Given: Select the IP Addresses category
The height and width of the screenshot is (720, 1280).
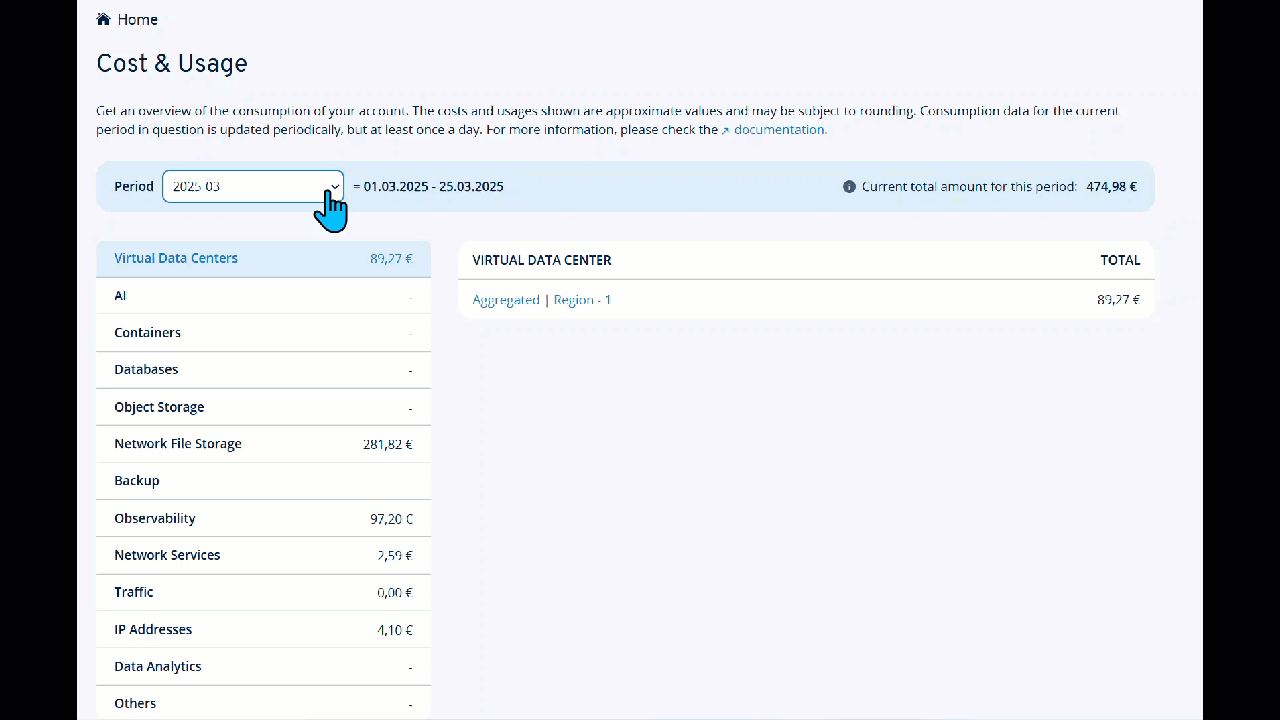Looking at the screenshot, I should coord(153,629).
